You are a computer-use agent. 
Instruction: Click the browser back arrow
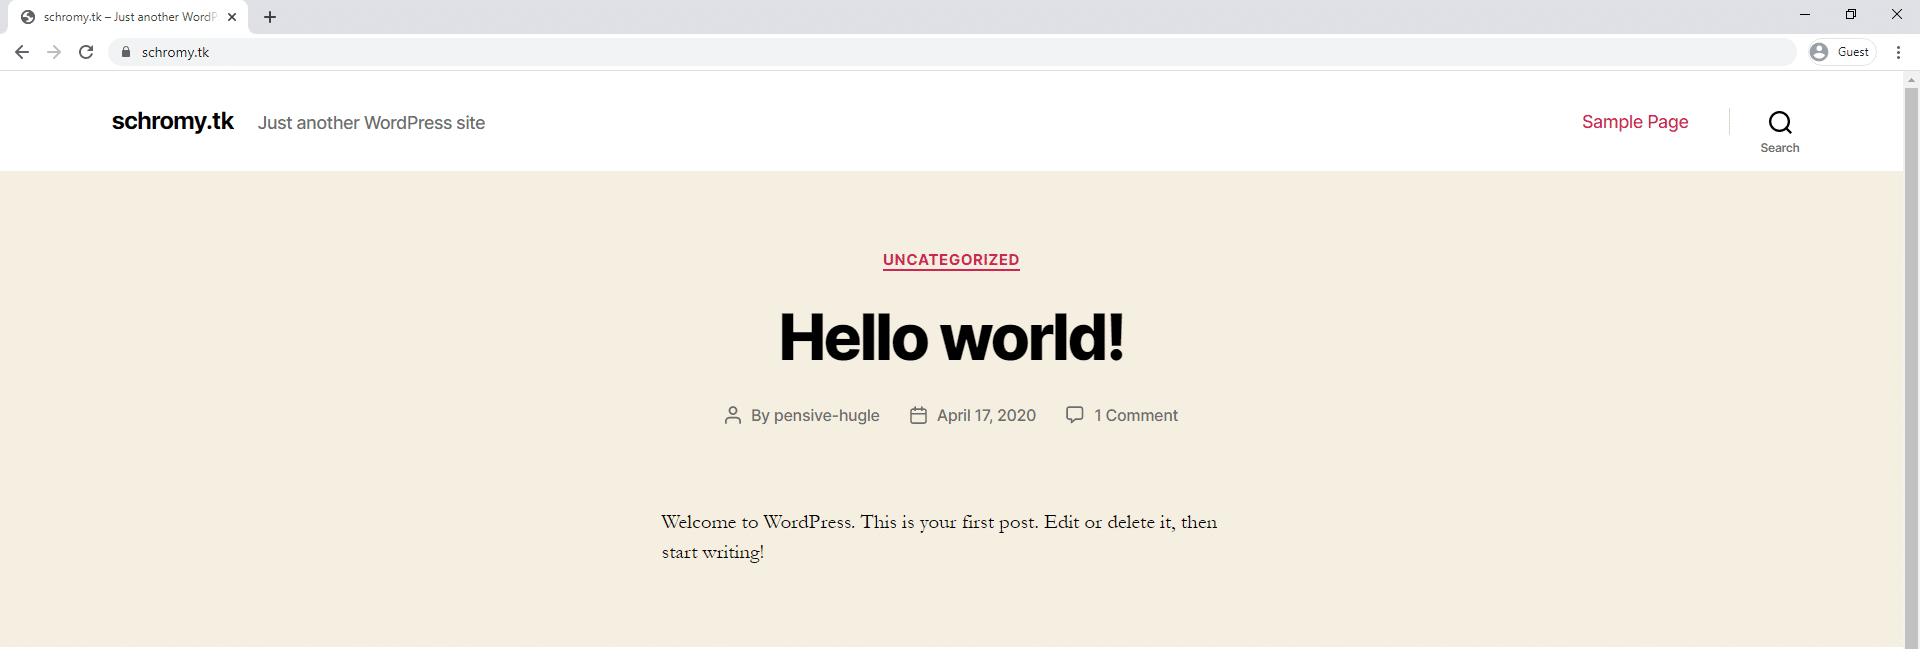[x=22, y=52]
